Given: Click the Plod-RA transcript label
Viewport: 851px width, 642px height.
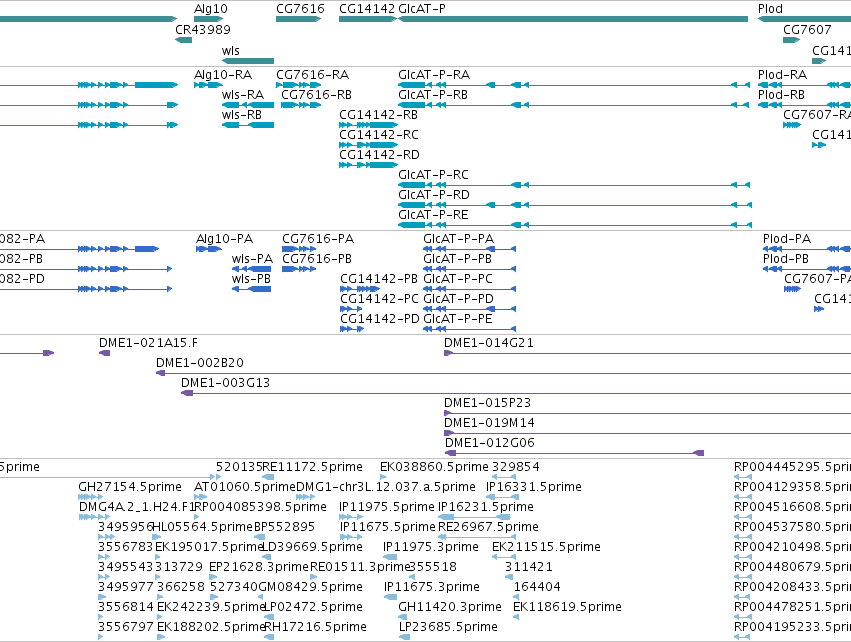Looking at the screenshot, I should tap(782, 74).
